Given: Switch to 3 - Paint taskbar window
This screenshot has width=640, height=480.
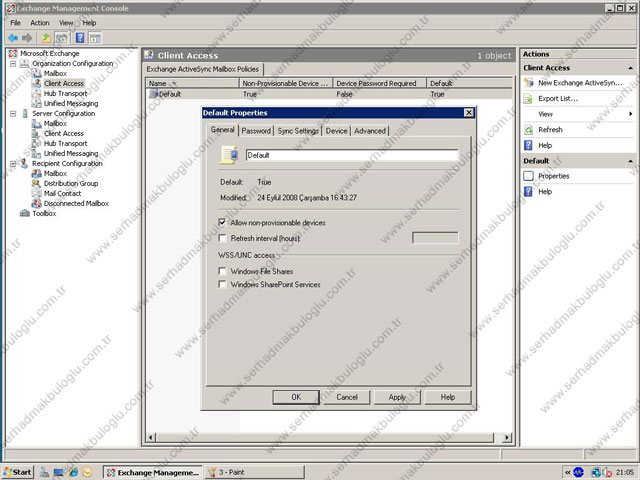Looking at the screenshot, I should [254, 472].
